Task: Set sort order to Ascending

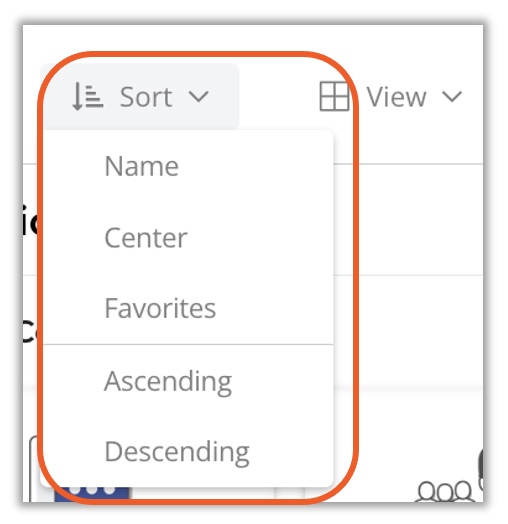Action: (x=168, y=381)
